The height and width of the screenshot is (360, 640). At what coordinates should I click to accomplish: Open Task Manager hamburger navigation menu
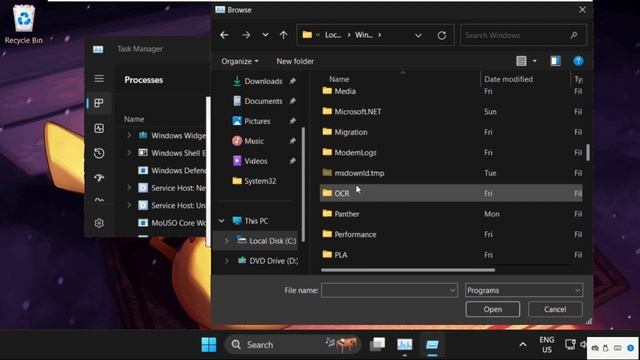(99, 78)
